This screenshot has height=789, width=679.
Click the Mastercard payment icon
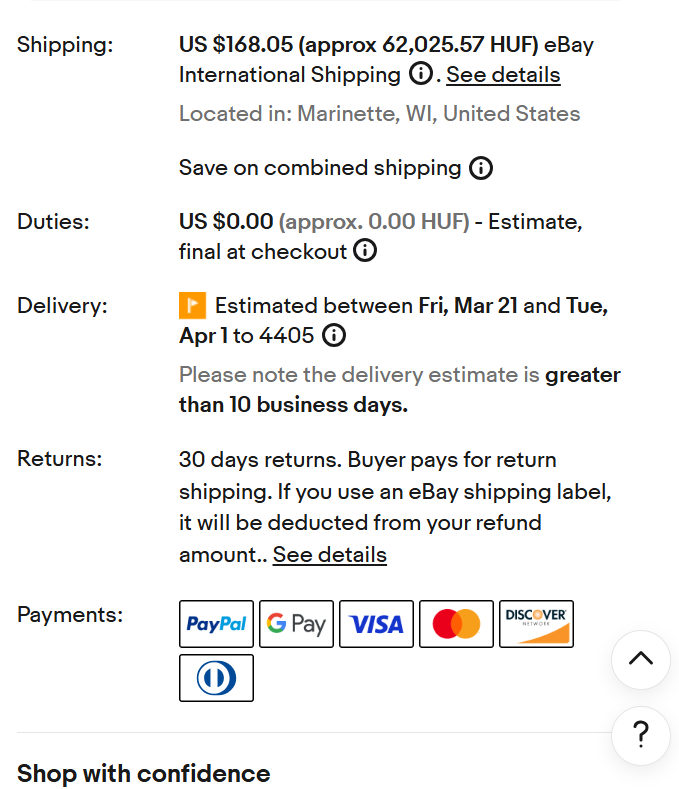coord(457,624)
